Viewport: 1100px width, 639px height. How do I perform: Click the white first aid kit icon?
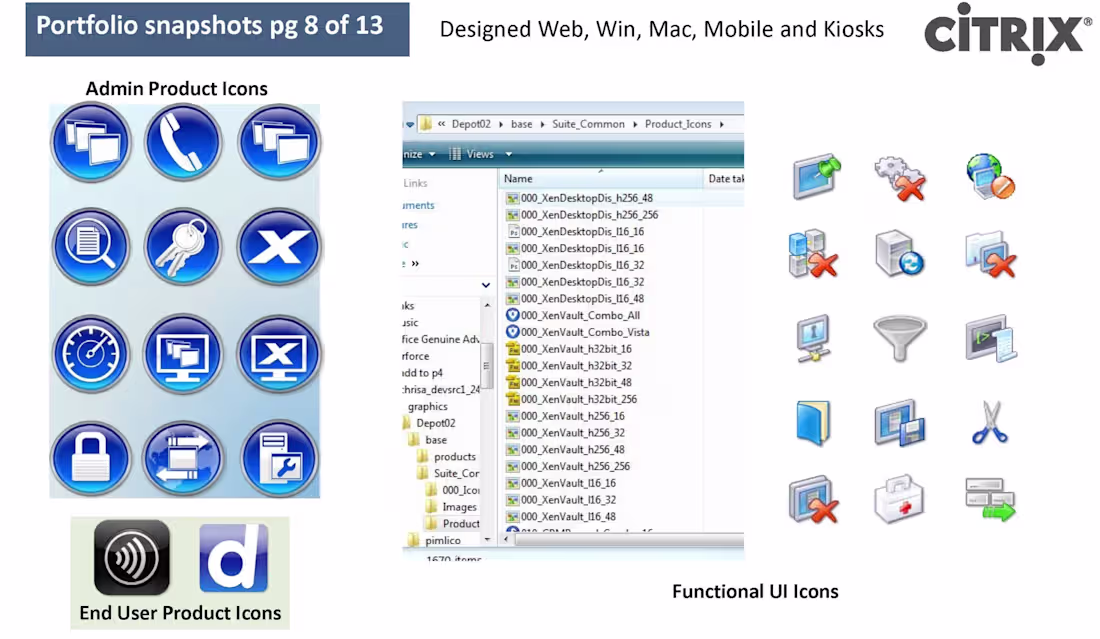(x=899, y=499)
